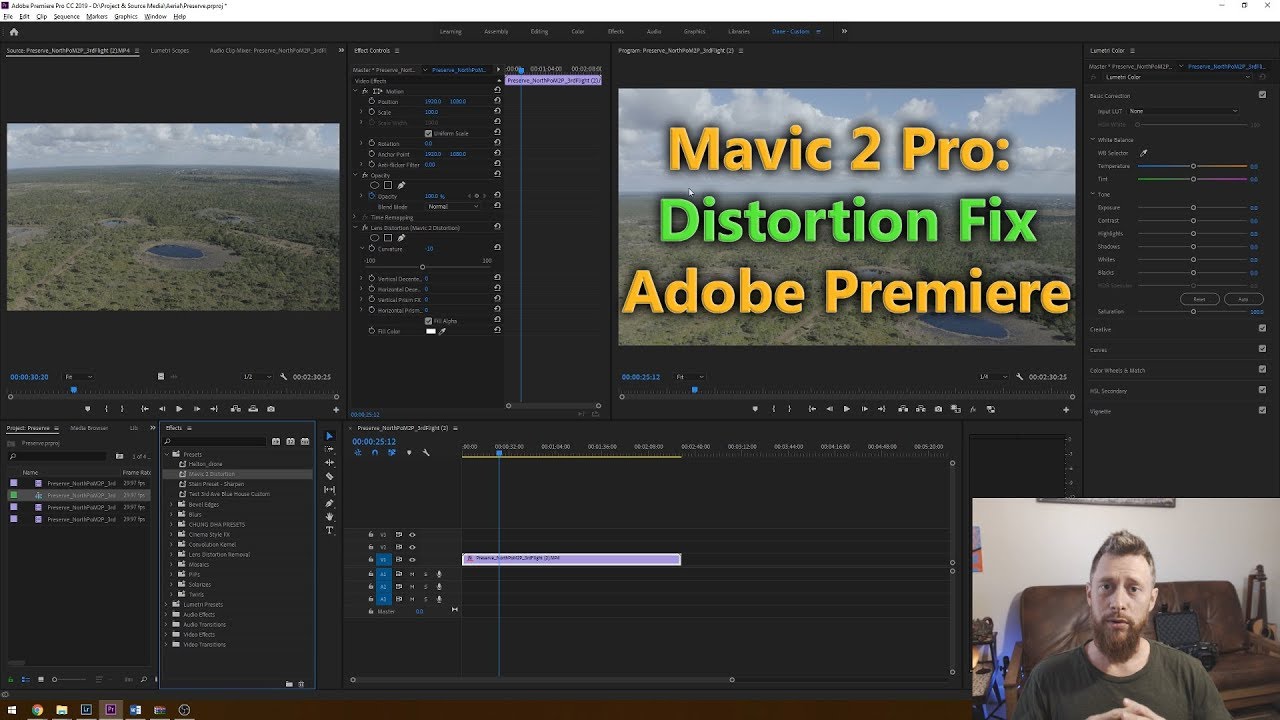
Task: Select the Selection tool in timeline toolbox
Action: coord(330,437)
